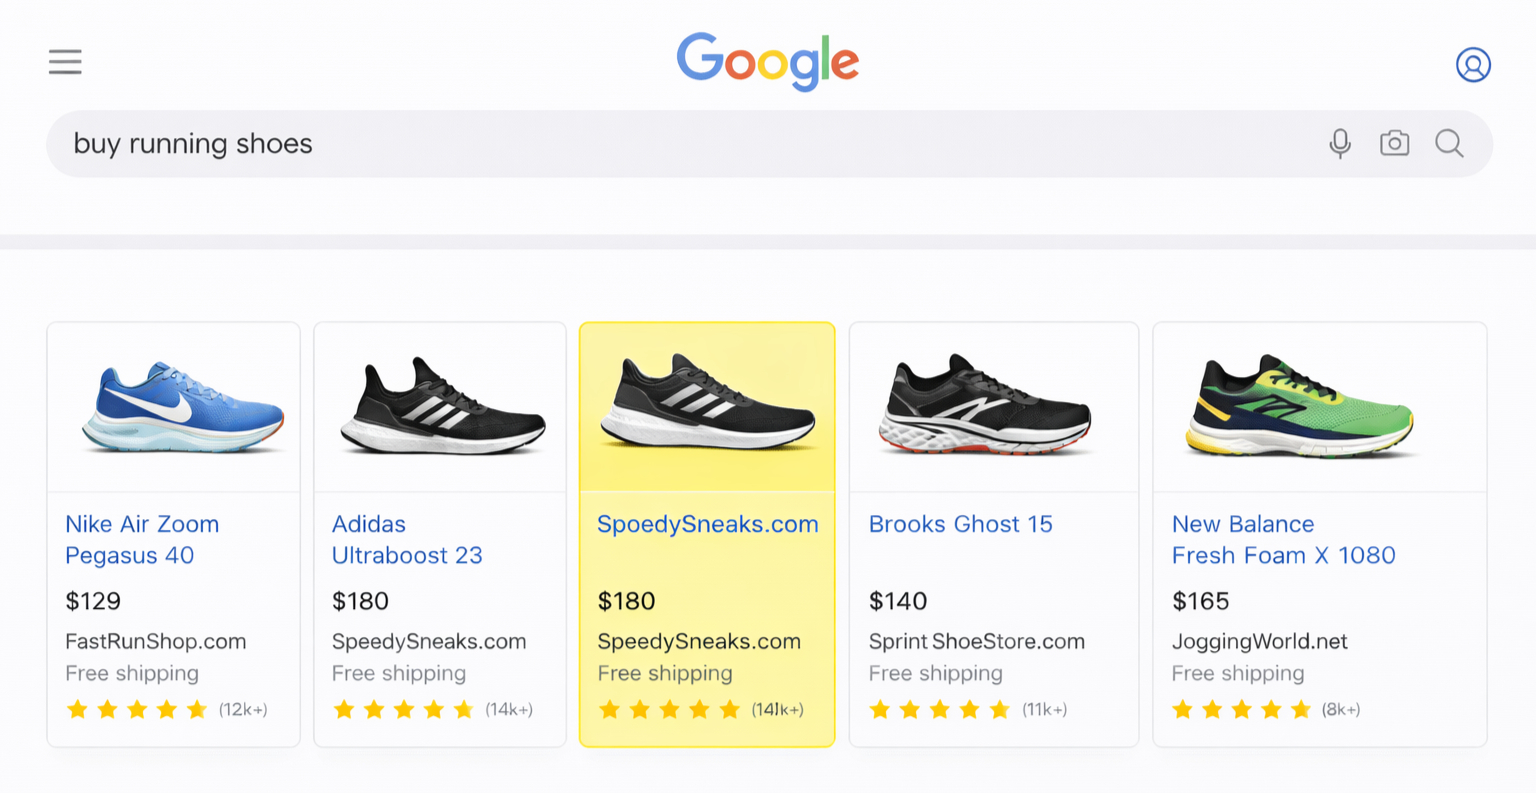
Task: Open New Balance Fresh Foam X 1080 link
Action: [1283, 539]
